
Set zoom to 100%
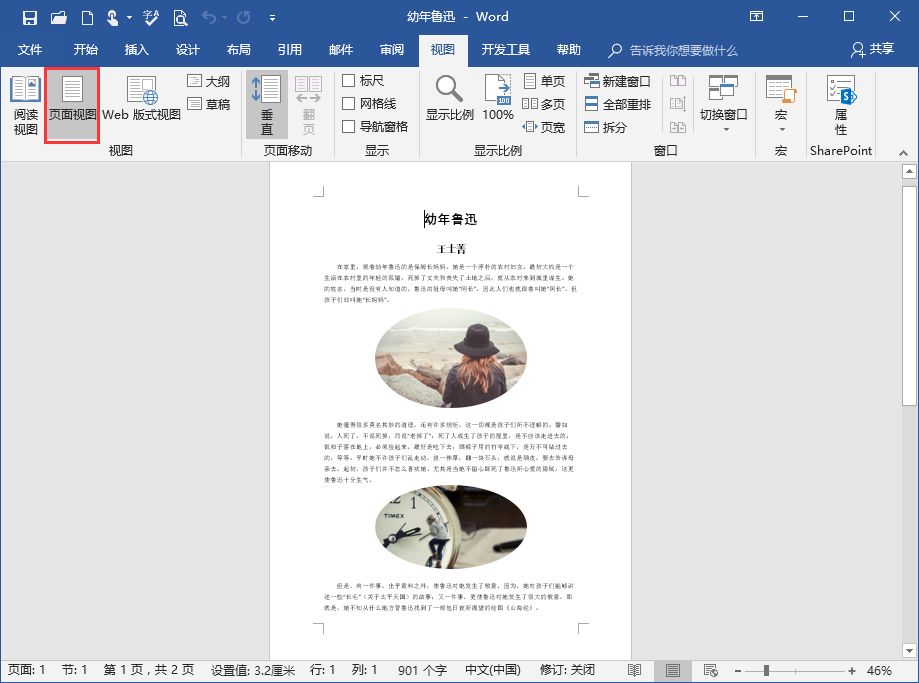pyautogui.click(x=498, y=98)
